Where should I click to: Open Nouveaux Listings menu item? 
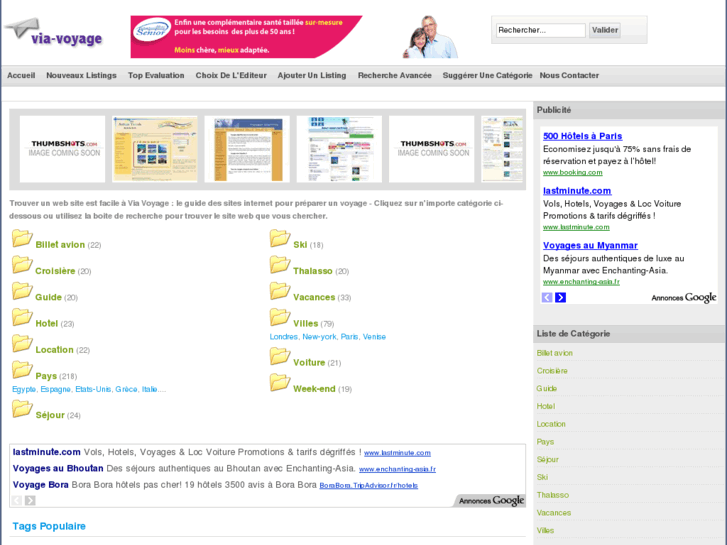[x=81, y=76]
